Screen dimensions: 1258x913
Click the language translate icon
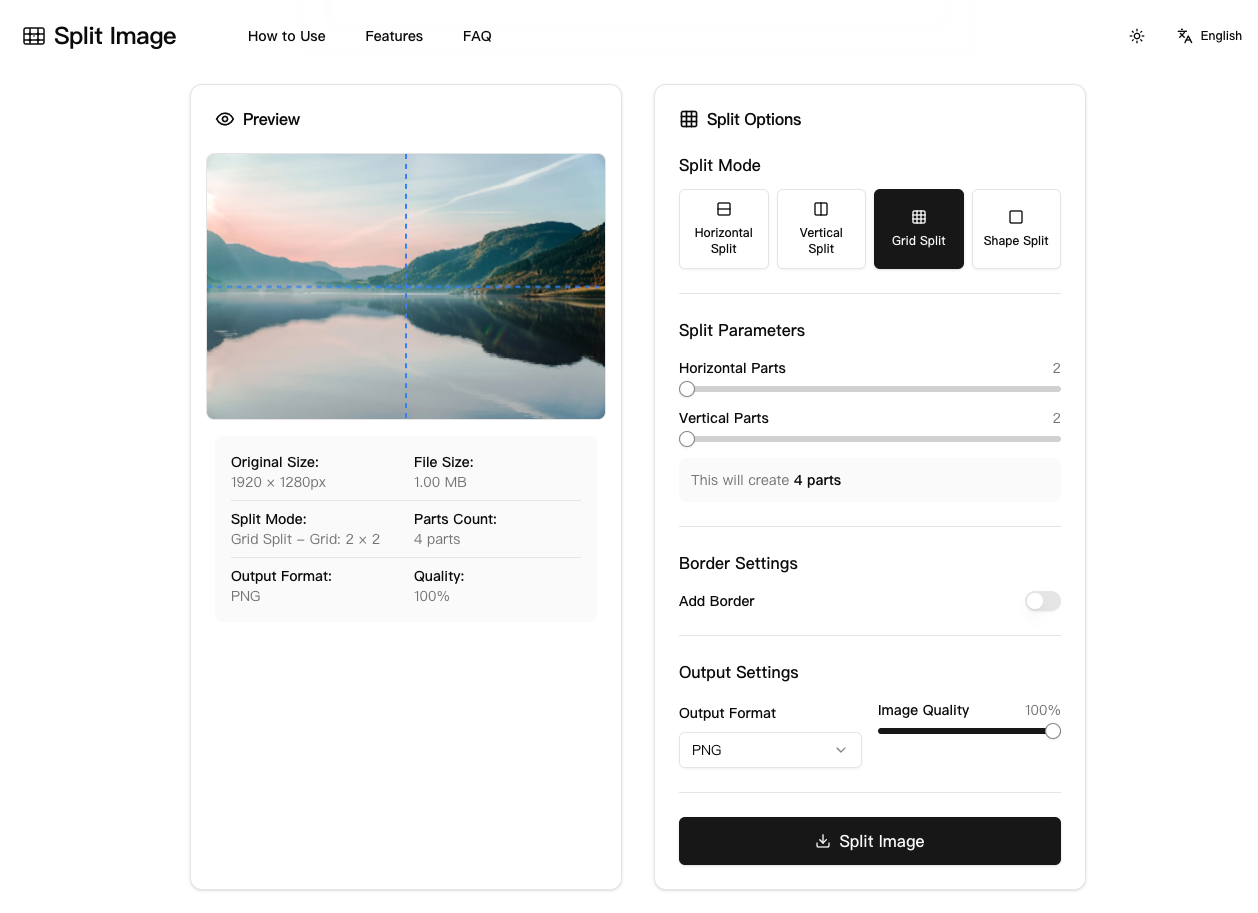coord(1185,36)
